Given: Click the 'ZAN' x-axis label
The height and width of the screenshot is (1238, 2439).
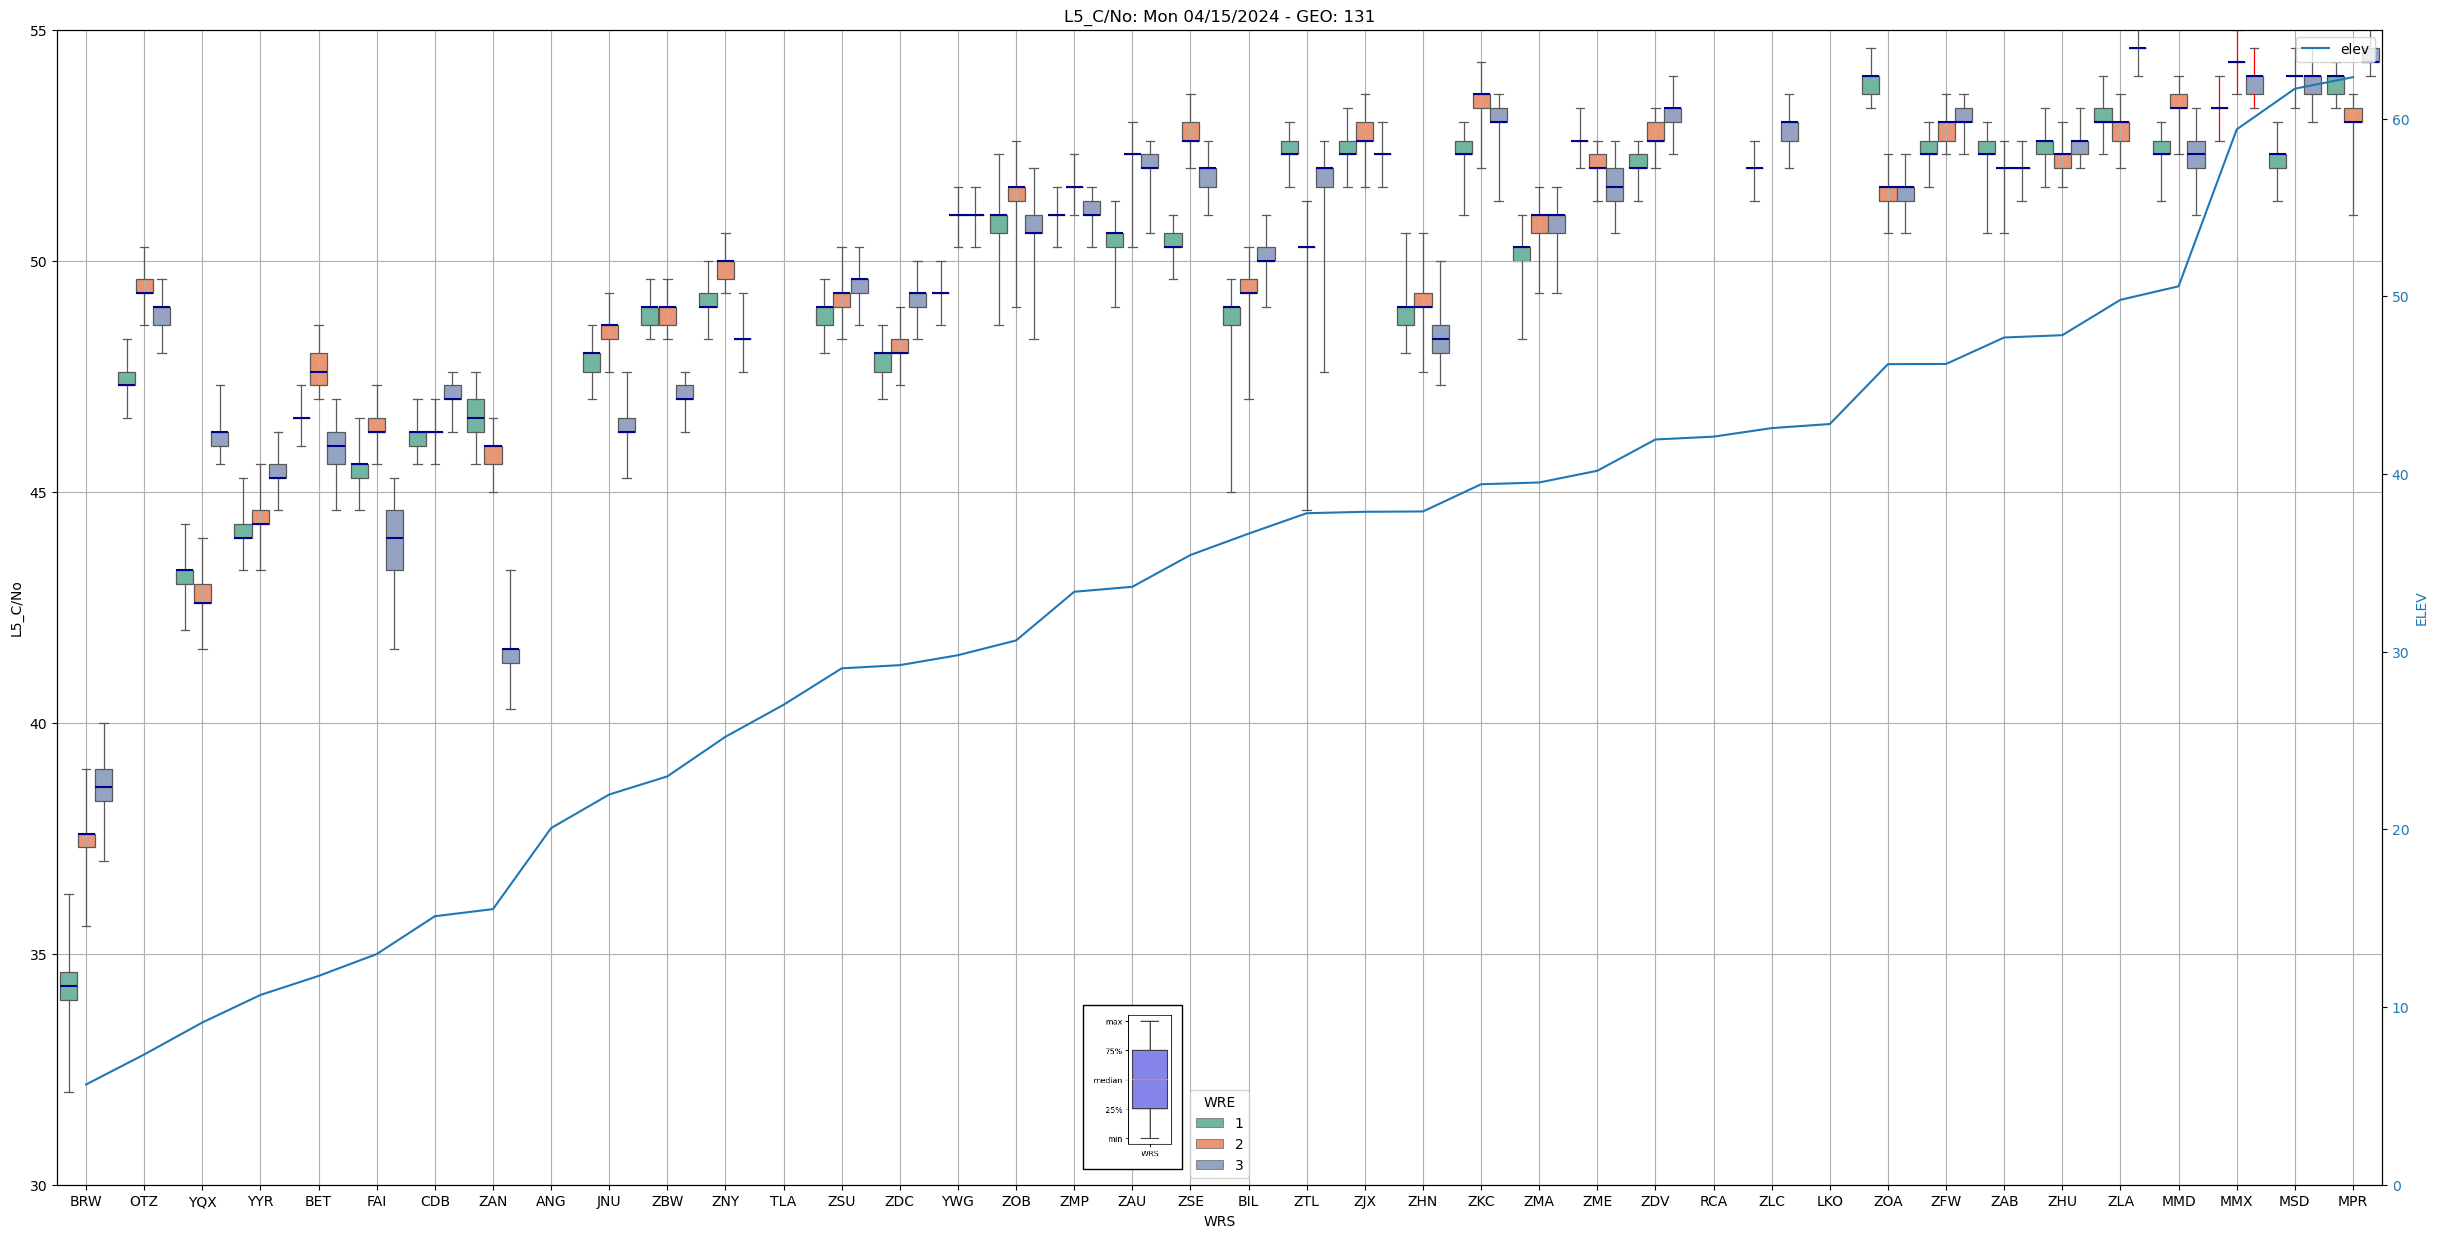Looking at the screenshot, I should [x=493, y=1202].
